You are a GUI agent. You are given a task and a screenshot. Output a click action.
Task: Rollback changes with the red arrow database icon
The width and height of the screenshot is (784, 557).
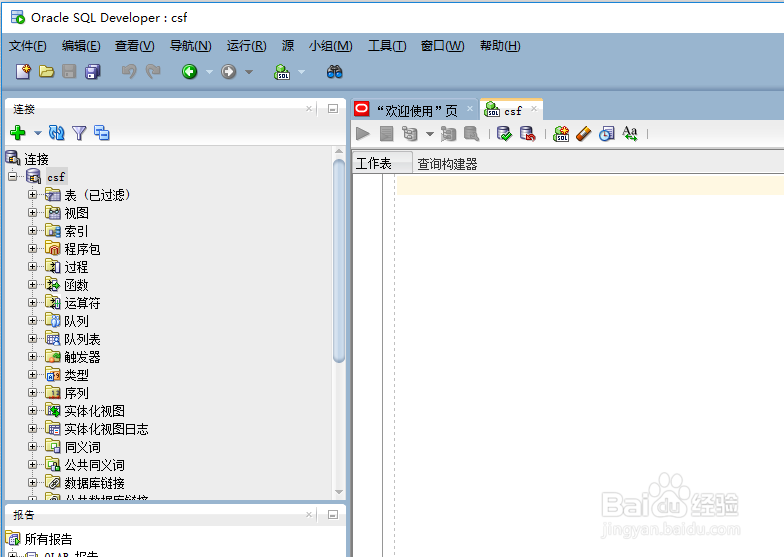[528, 134]
